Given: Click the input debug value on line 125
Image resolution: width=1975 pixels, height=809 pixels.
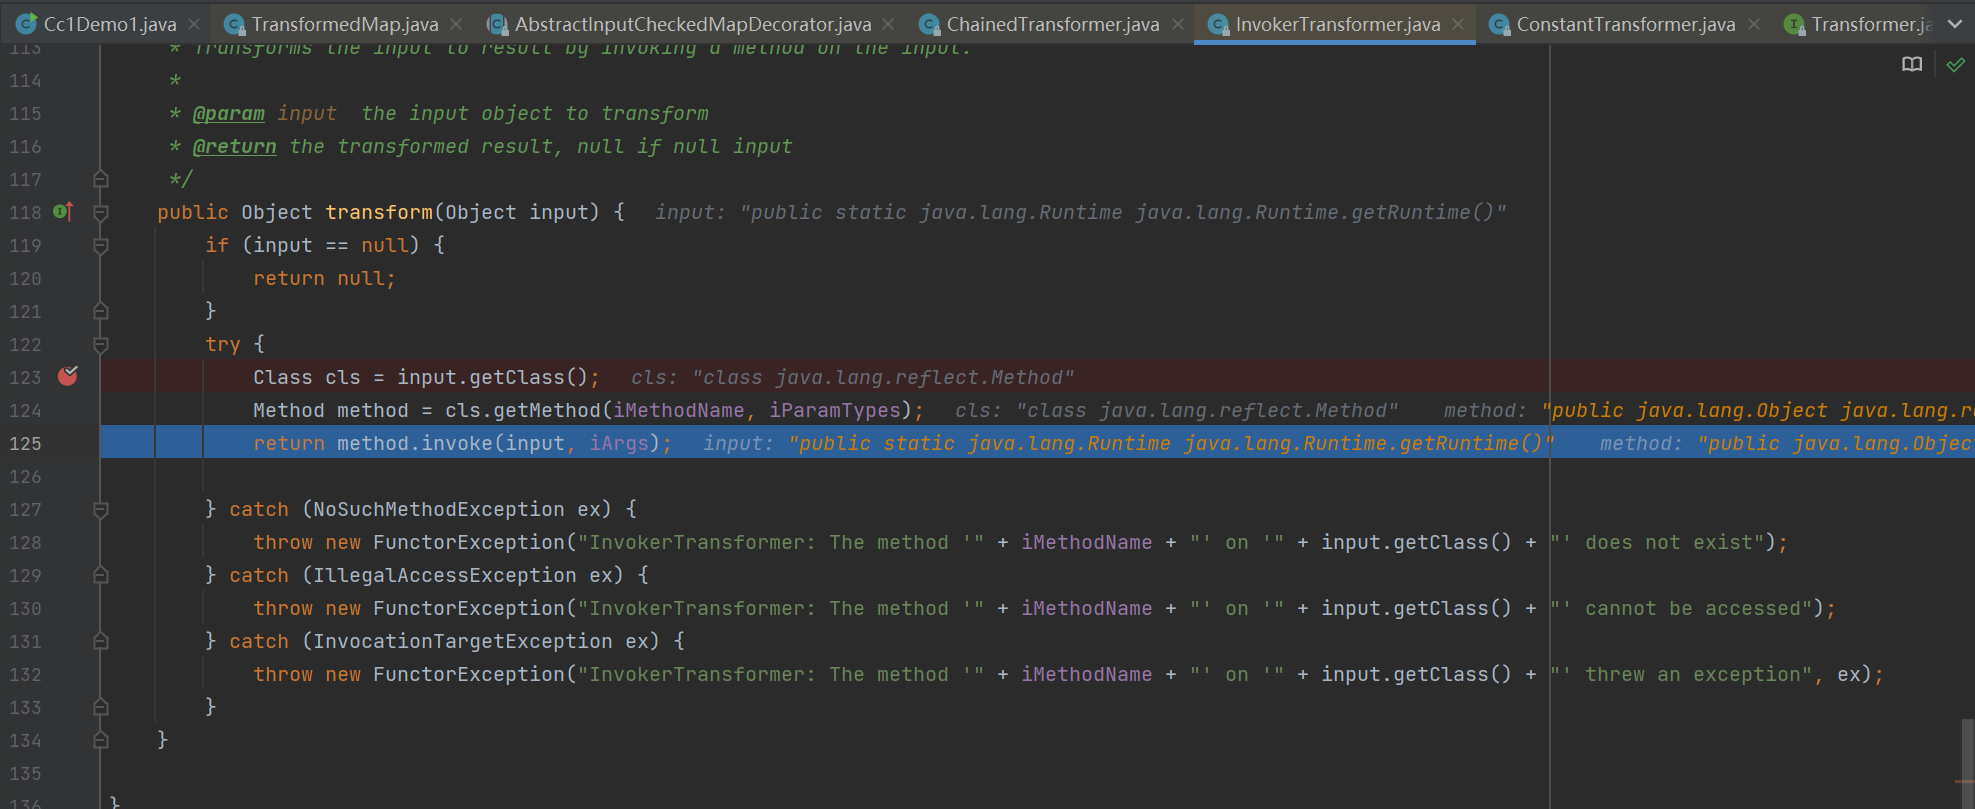Looking at the screenshot, I should [x=1171, y=443].
